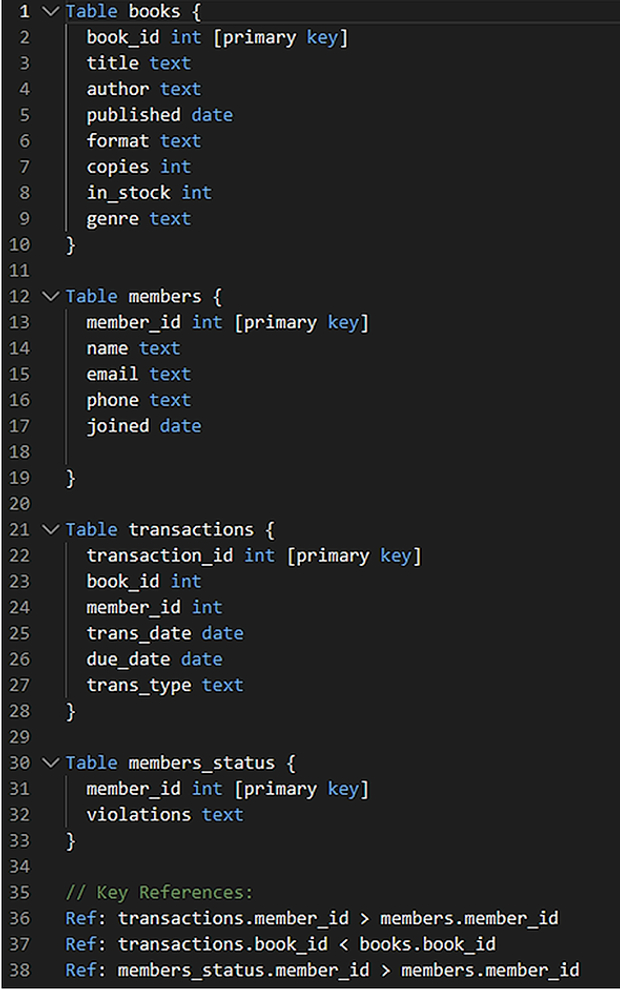620x989 pixels.
Task: Click line number 36 in the gutter
Action: coord(21,918)
